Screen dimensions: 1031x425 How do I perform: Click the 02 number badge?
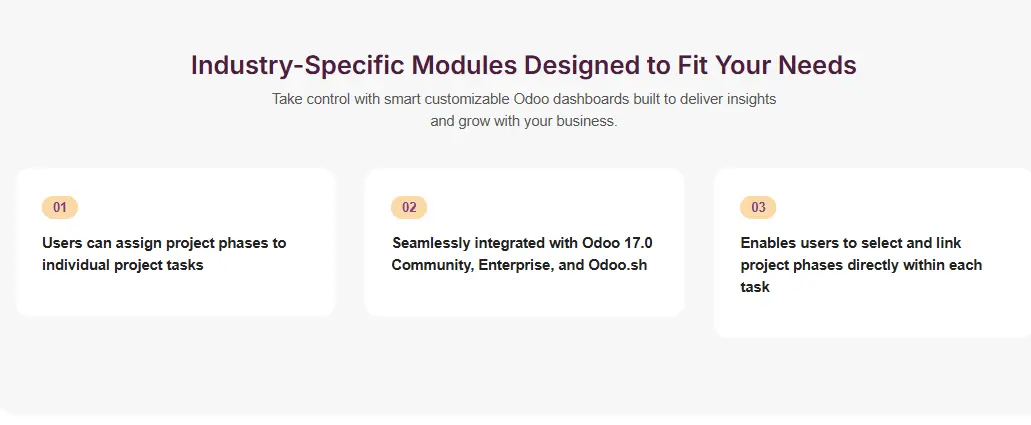coord(409,207)
